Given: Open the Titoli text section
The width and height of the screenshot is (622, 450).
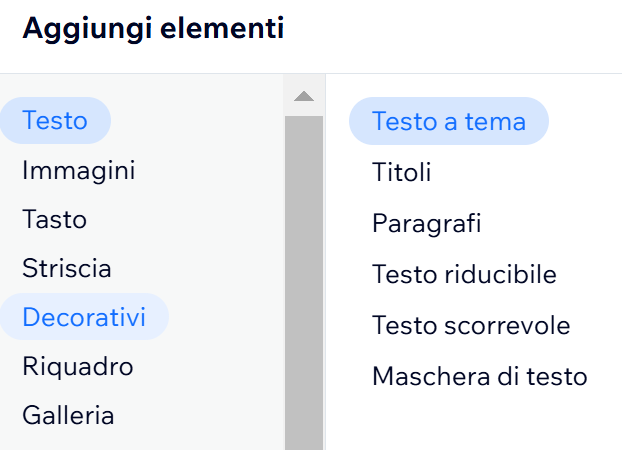Looking at the screenshot, I should pos(401,172).
